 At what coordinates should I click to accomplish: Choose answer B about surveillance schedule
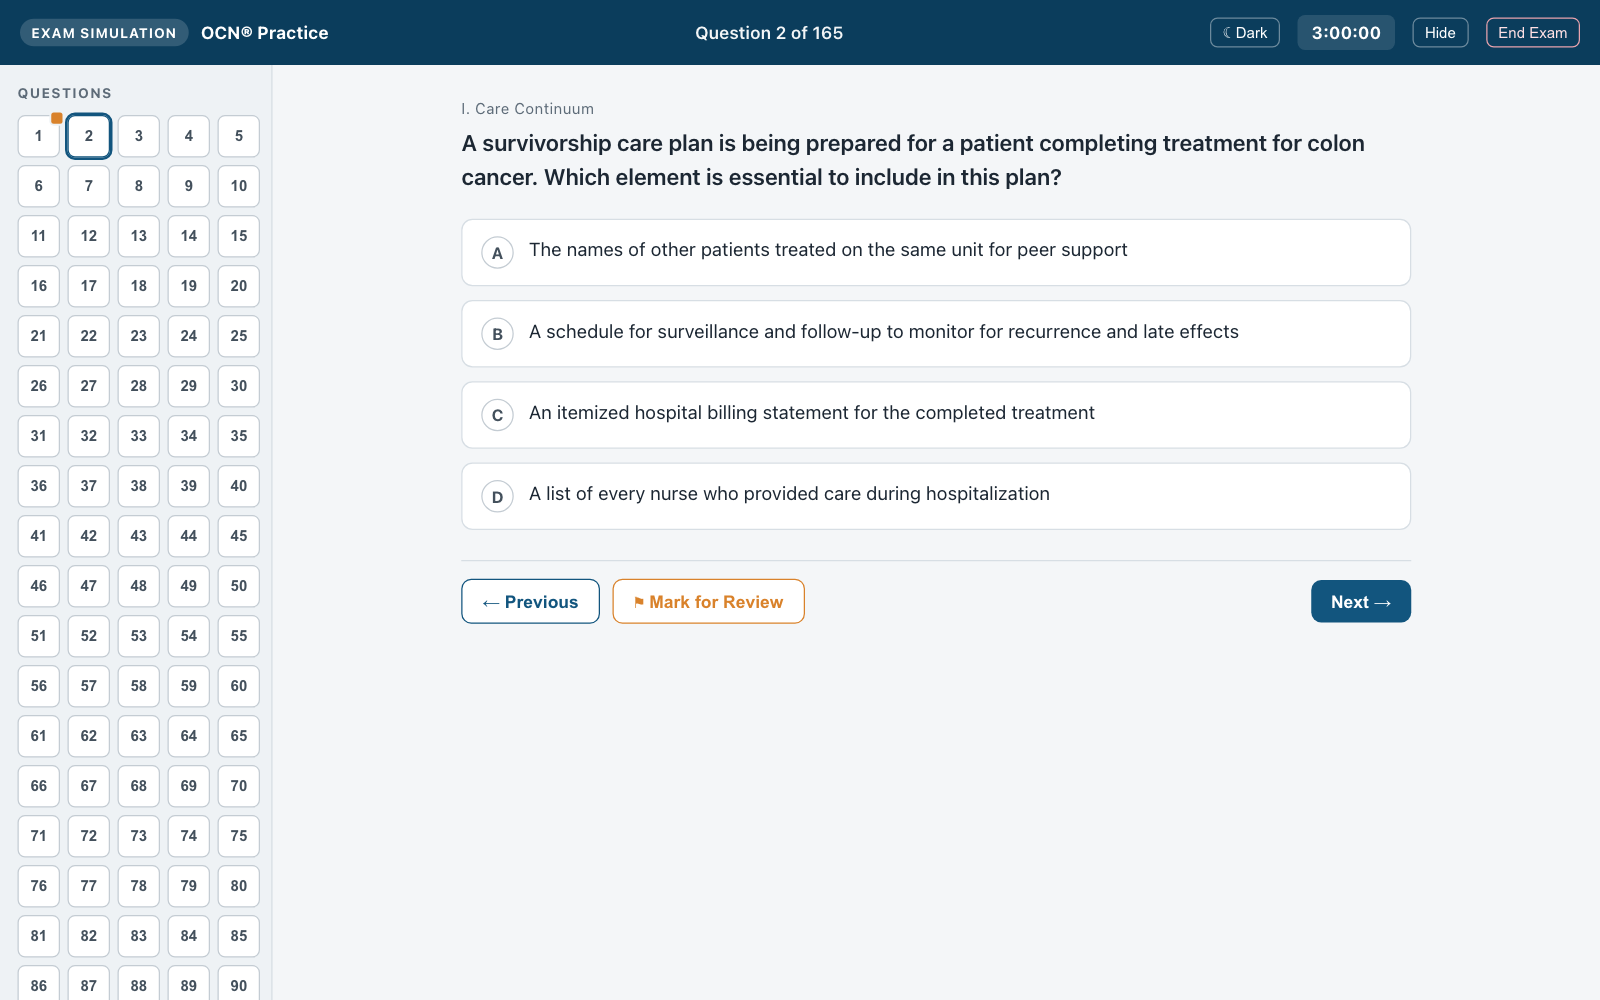(936, 334)
